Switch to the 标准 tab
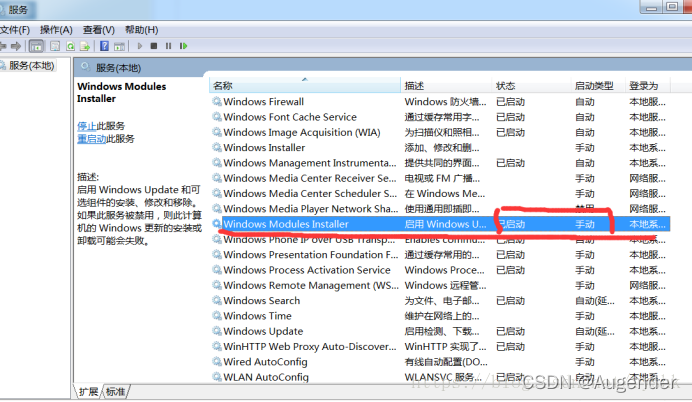Screen dimensions: 692x402 [116, 391]
